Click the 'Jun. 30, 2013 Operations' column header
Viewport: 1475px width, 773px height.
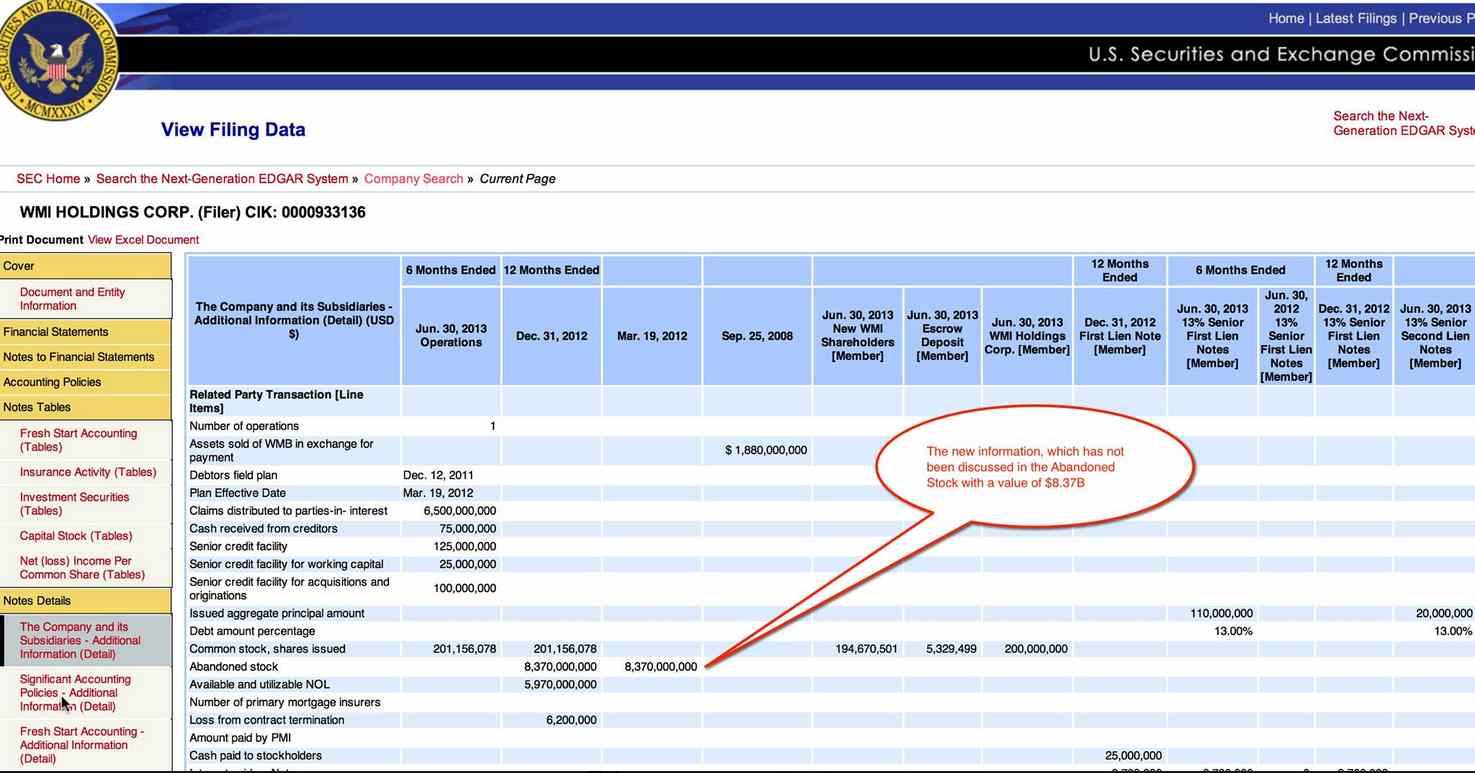(x=451, y=336)
